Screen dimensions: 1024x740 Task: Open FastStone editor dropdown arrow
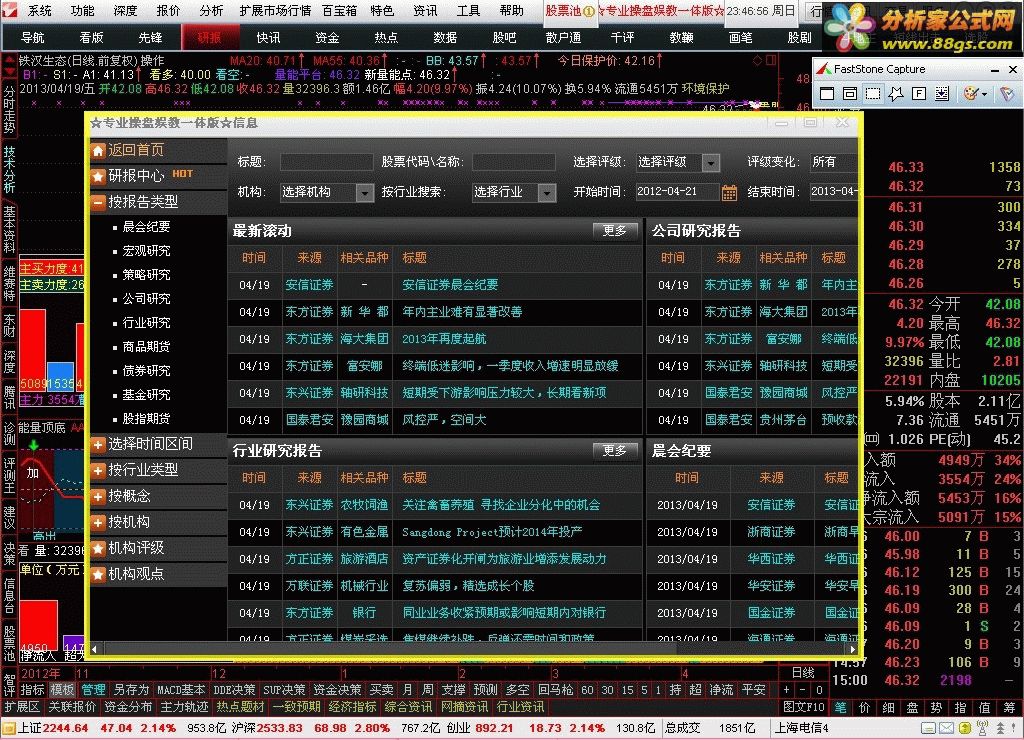coord(984,94)
